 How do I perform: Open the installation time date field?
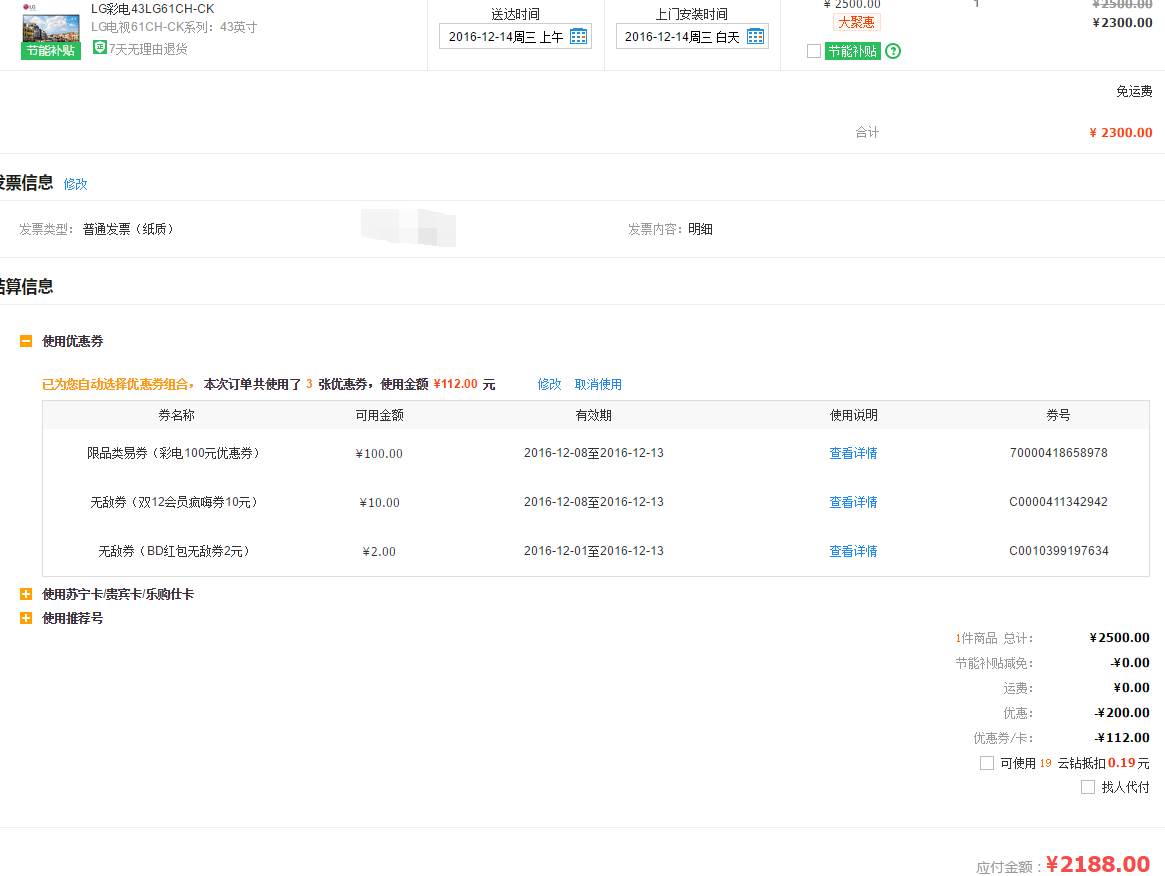[x=692, y=36]
